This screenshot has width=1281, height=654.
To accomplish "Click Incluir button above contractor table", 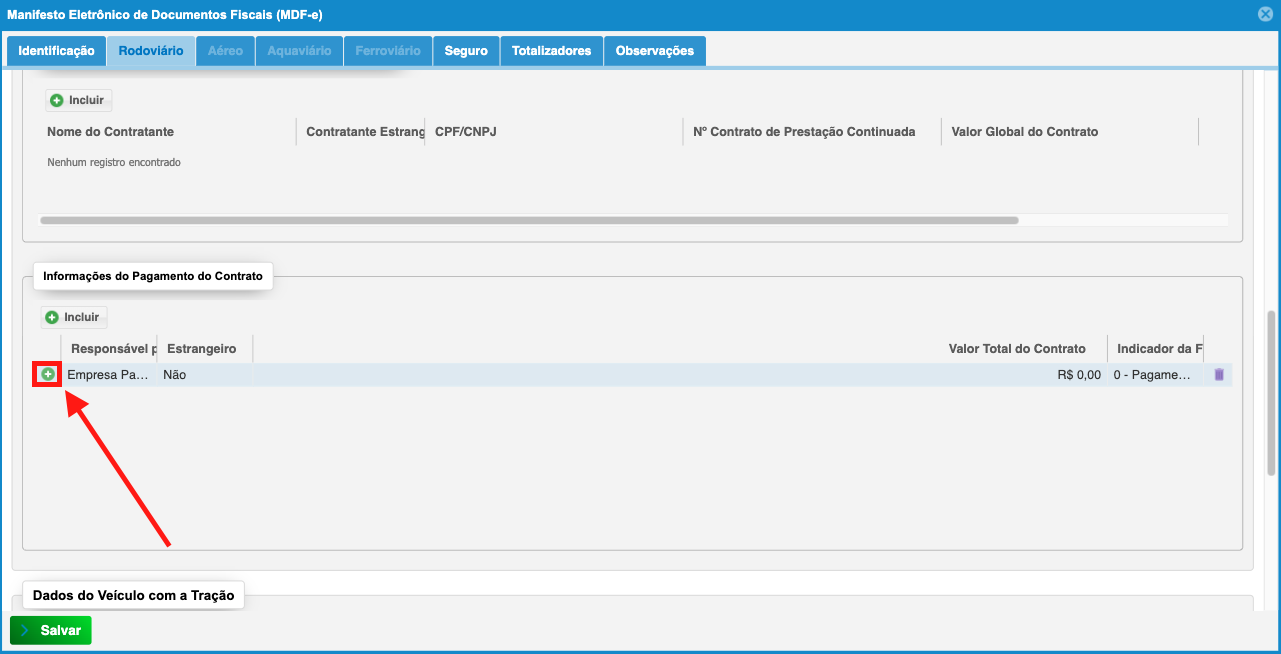I will (x=78, y=100).
